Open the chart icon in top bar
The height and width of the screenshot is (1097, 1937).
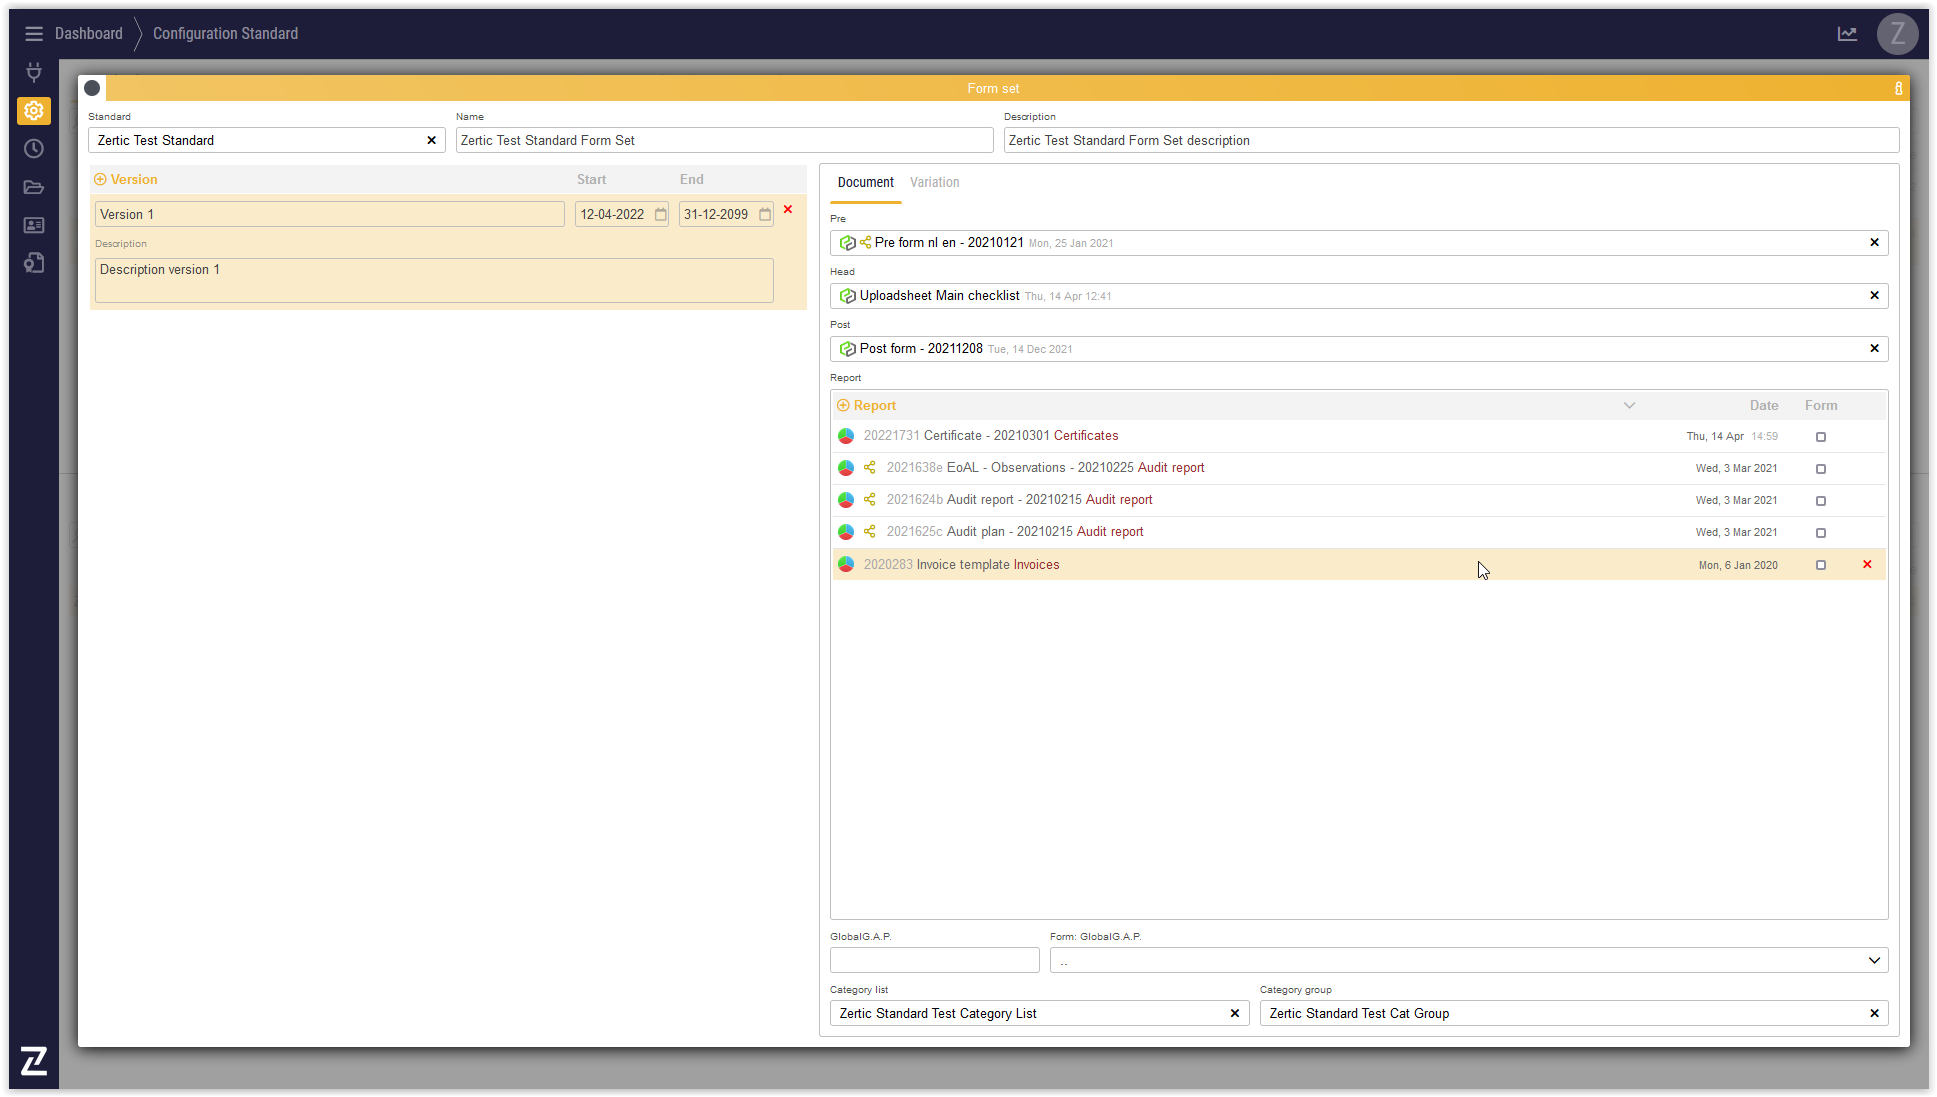pos(1847,34)
